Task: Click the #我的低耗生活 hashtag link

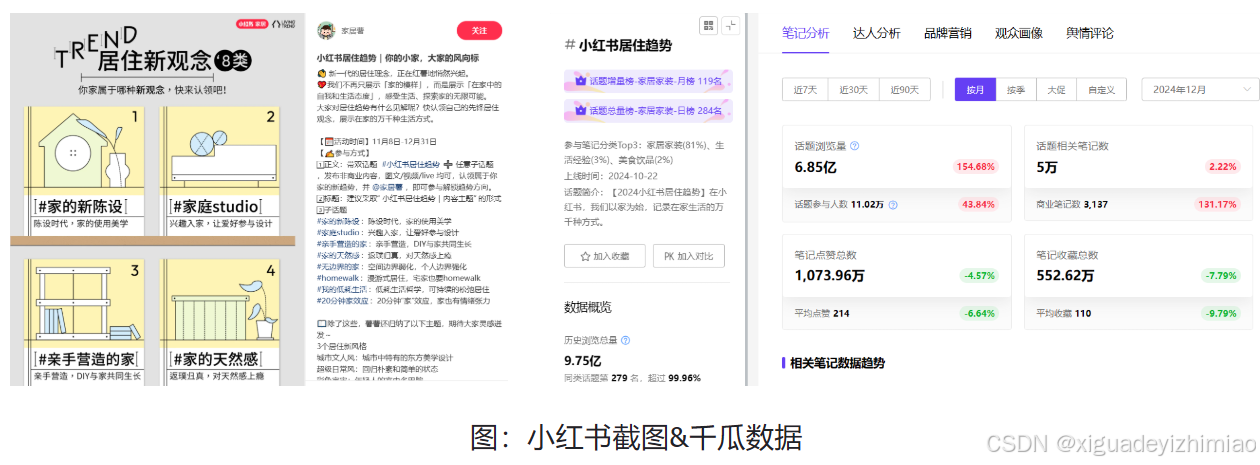Action: [x=341, y=289]
